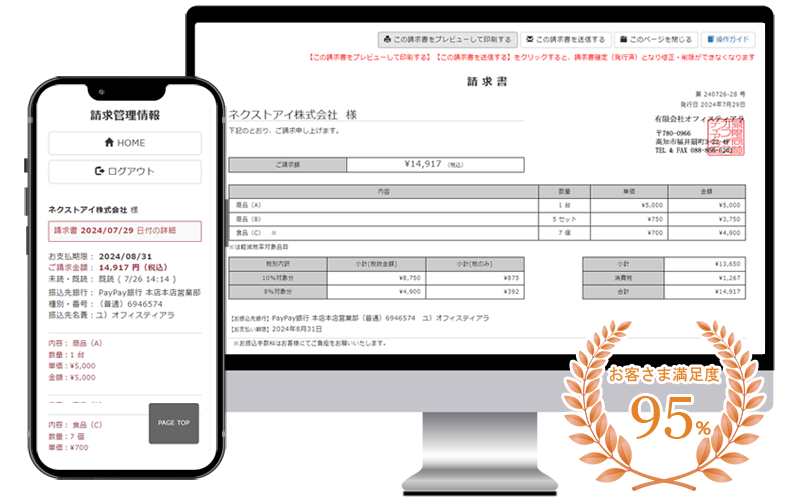Screen dimensions: 800x500
Task: Select the 商品（A） row in the invoice table
Action: tap(487, 204)
